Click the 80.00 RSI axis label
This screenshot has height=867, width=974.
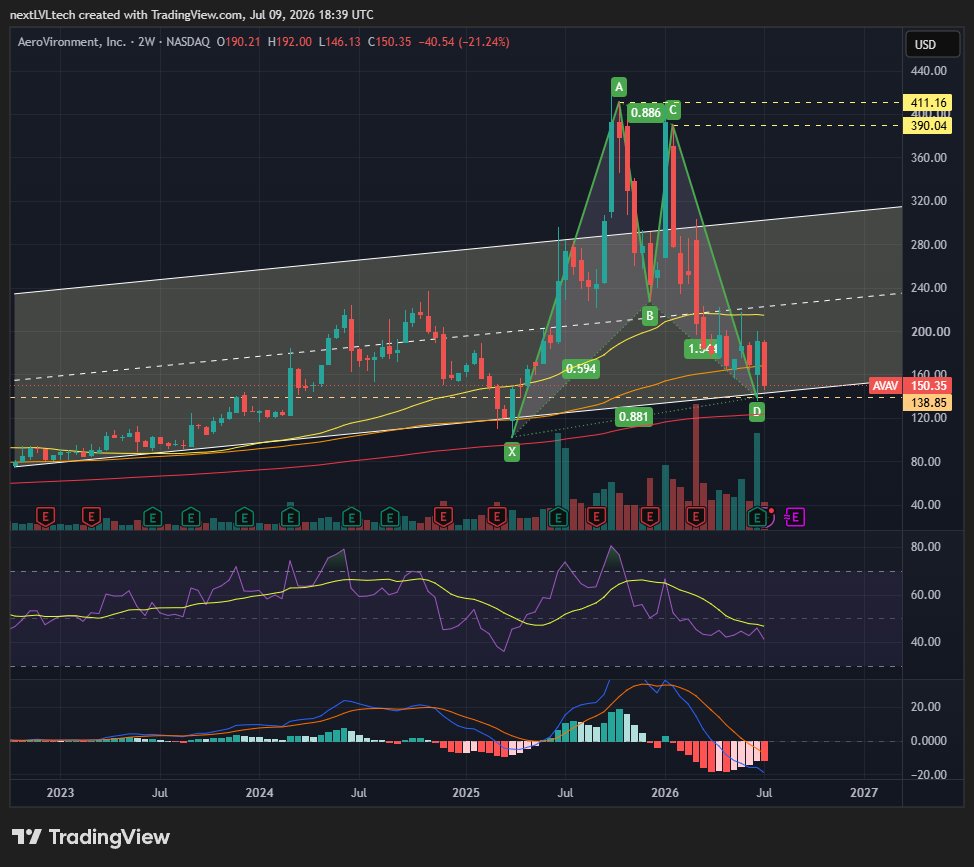tap(926, 547)
